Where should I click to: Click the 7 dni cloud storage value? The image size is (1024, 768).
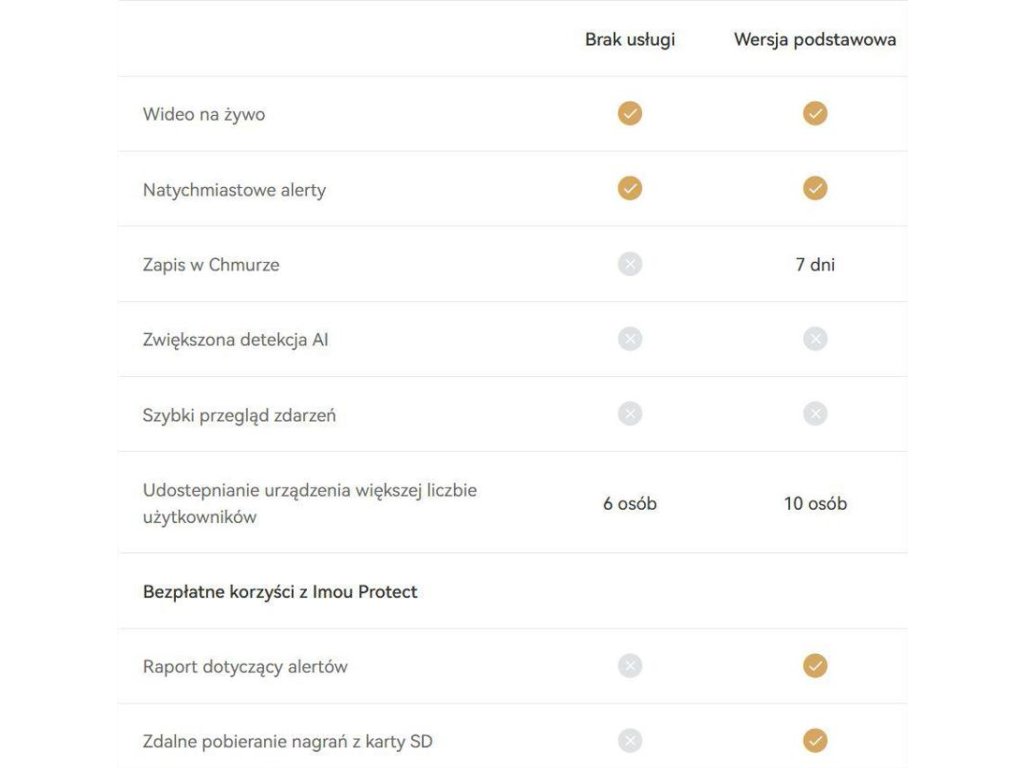point(815,265)
